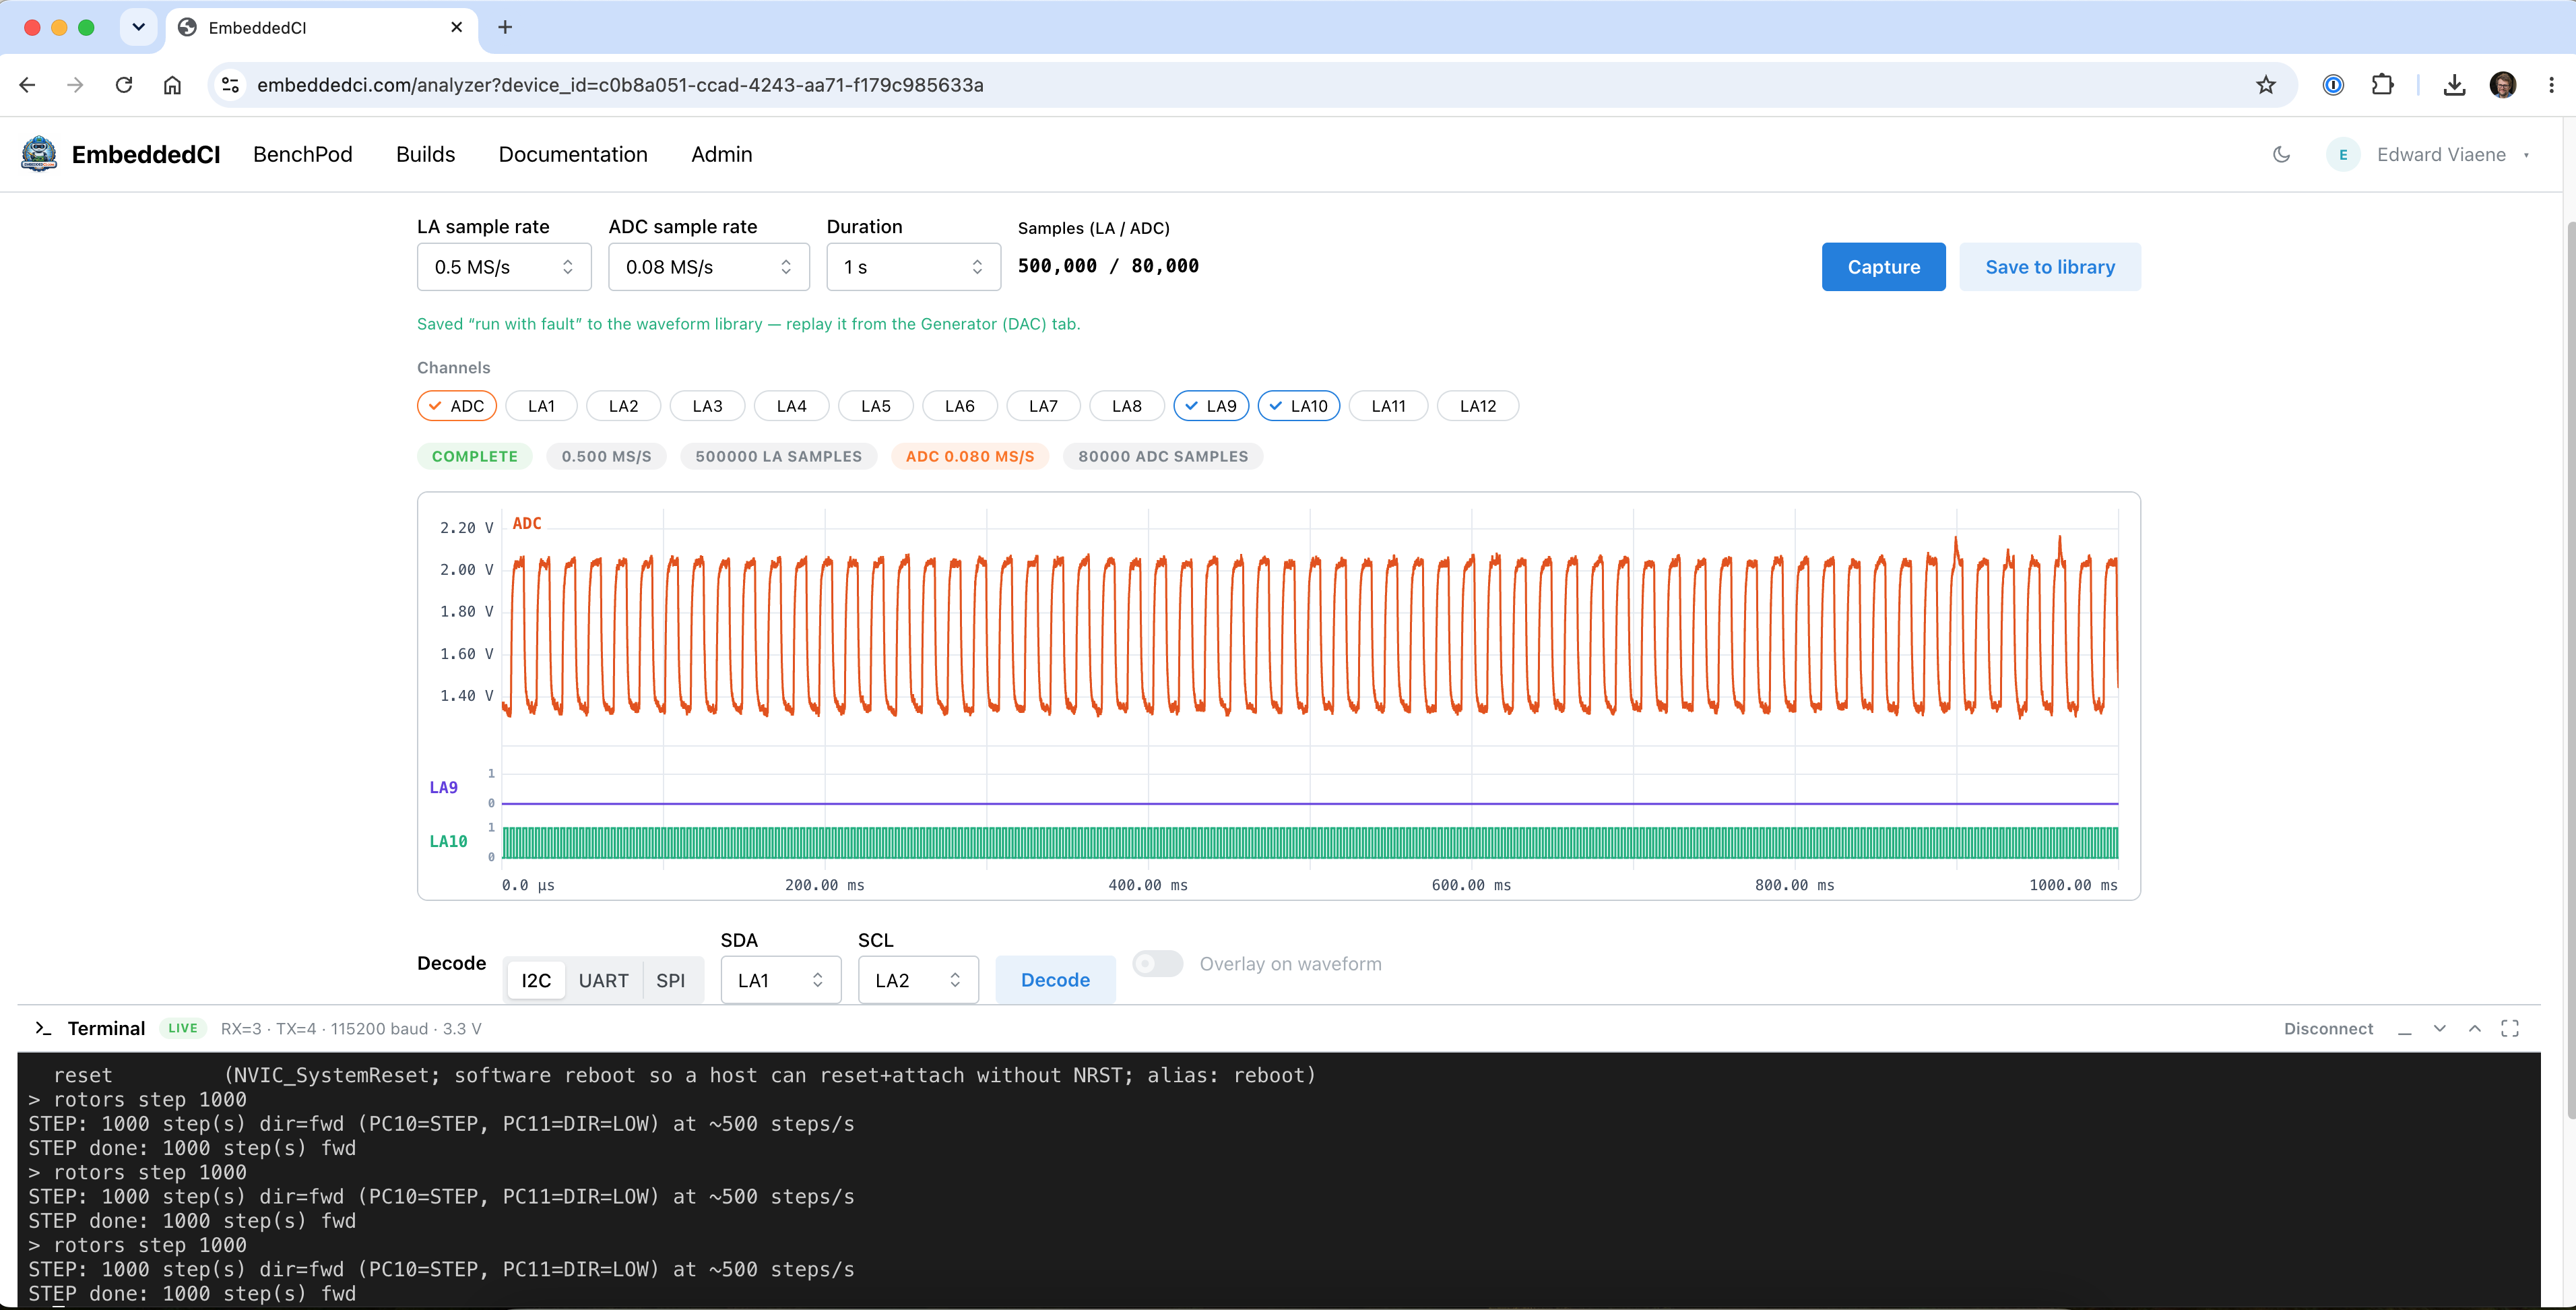The image size is (2576, 1310).
Task: Enable the LA7 channel
Action: 1043,406
